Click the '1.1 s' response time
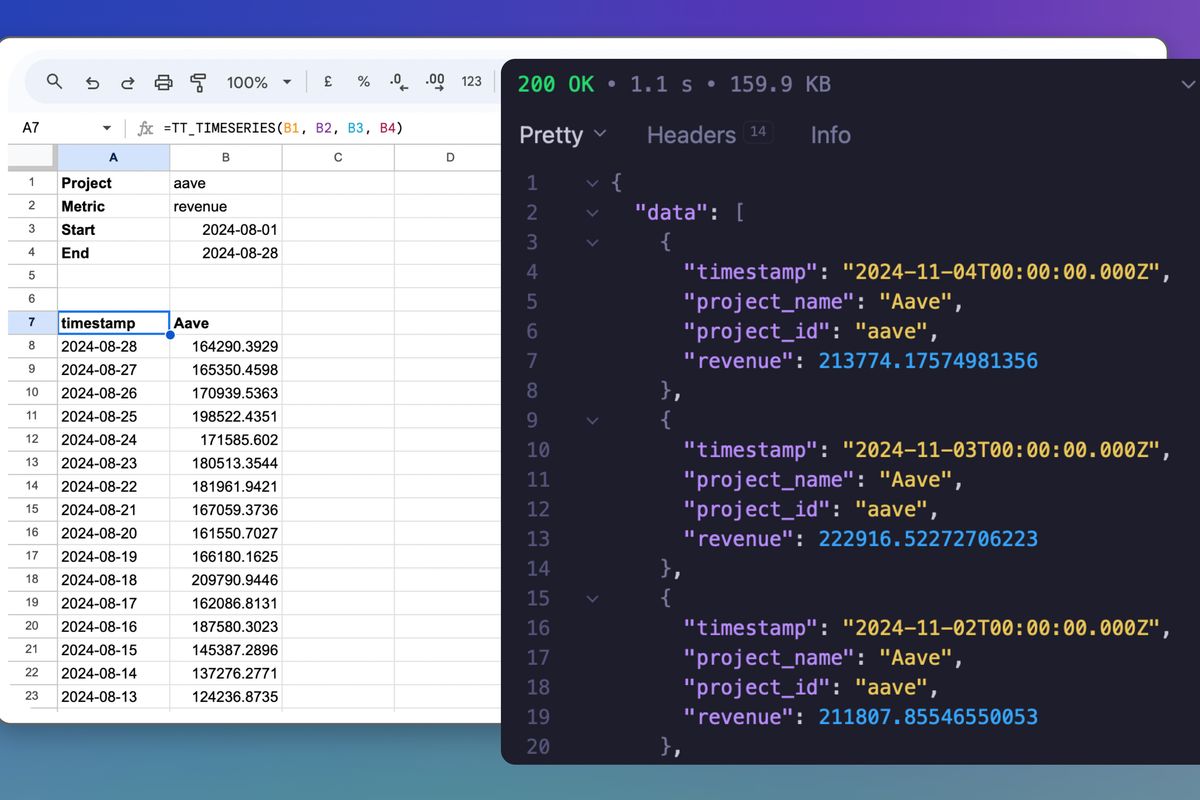1200x800 pixels. [661, 84]
